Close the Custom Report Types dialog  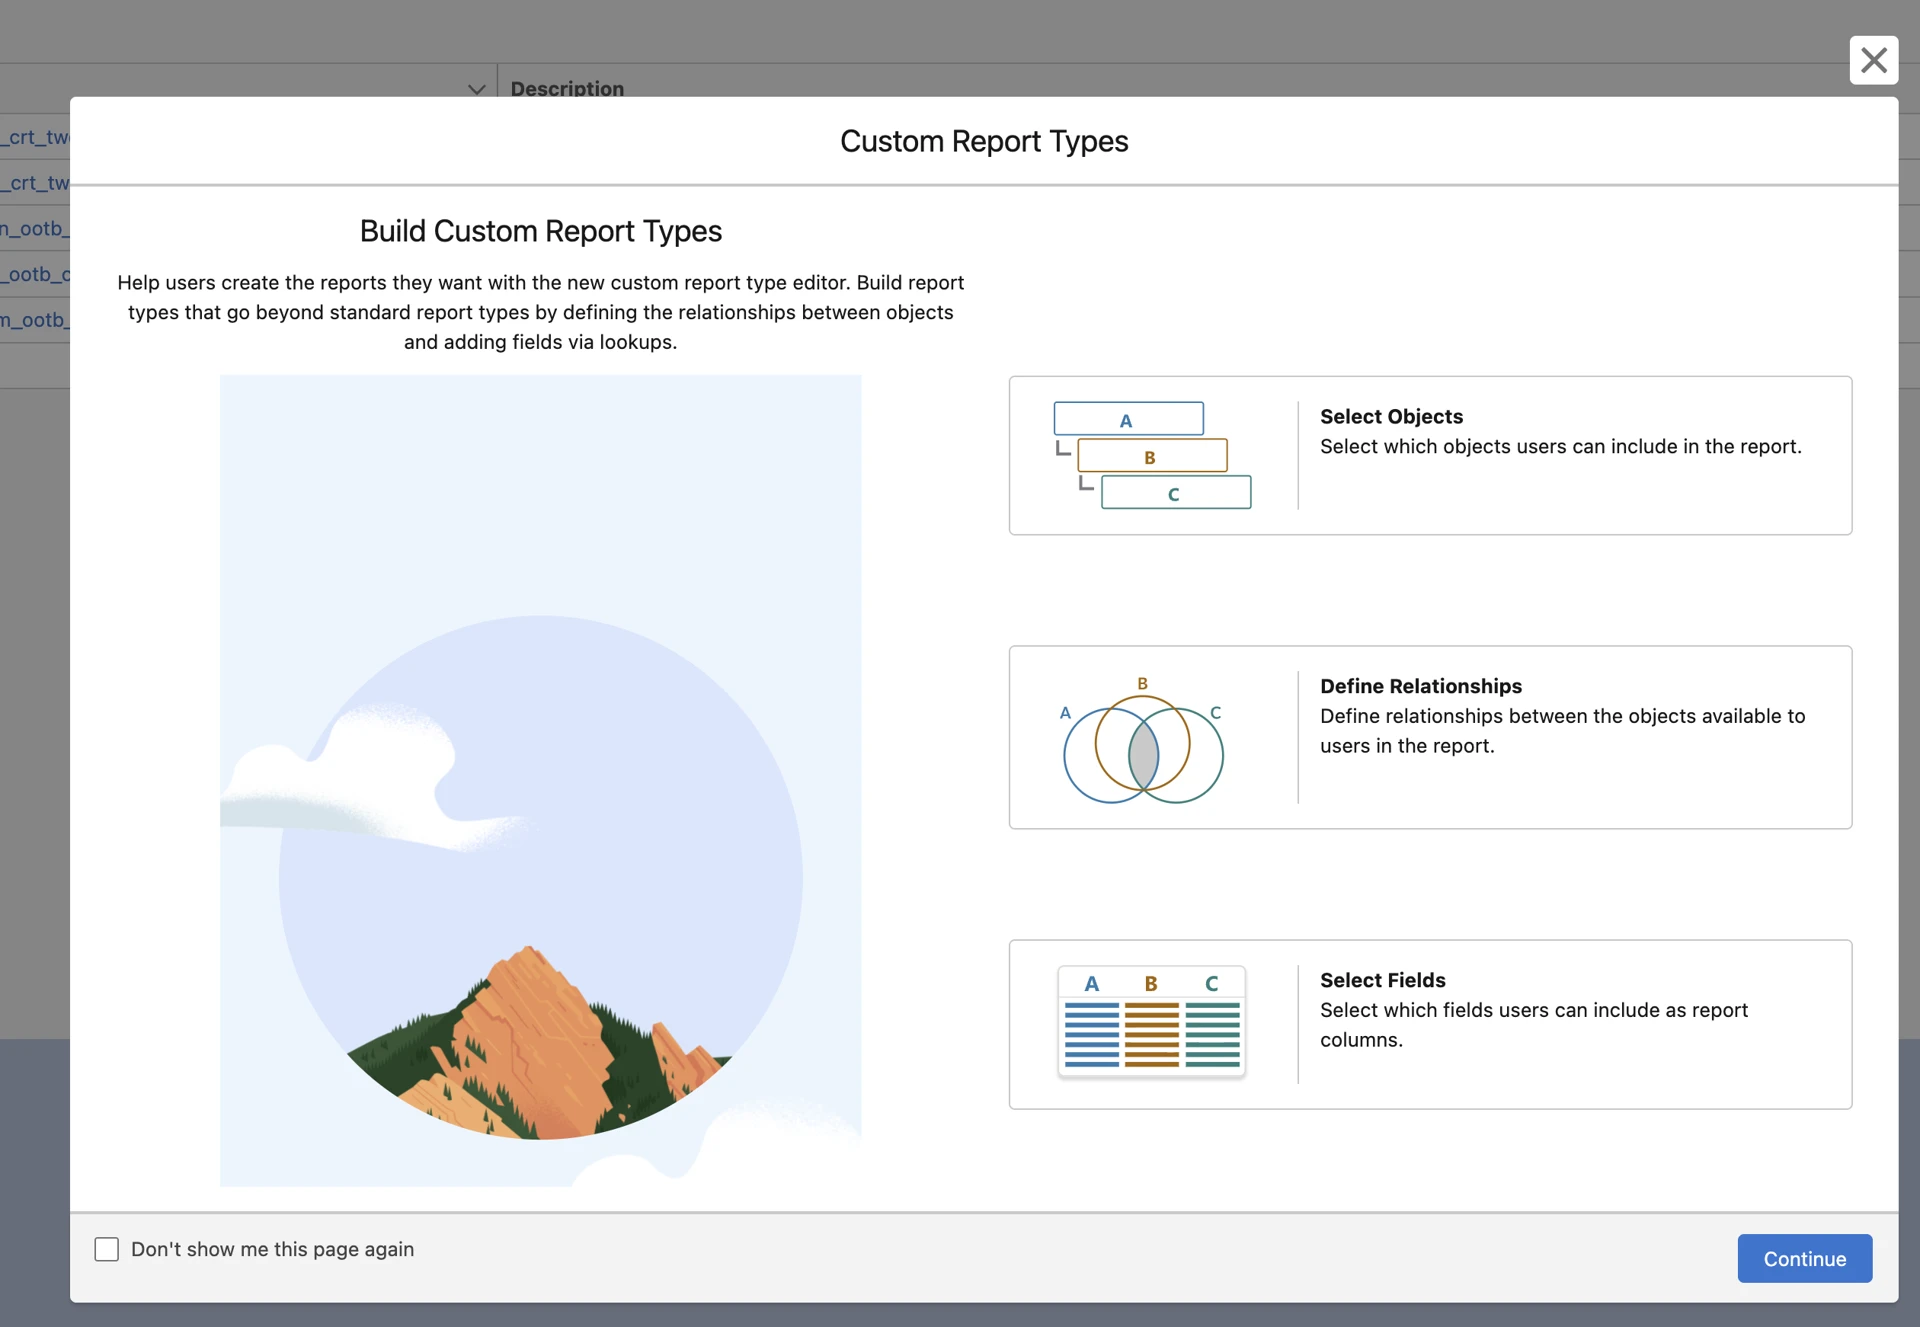tap(1873, 60)
